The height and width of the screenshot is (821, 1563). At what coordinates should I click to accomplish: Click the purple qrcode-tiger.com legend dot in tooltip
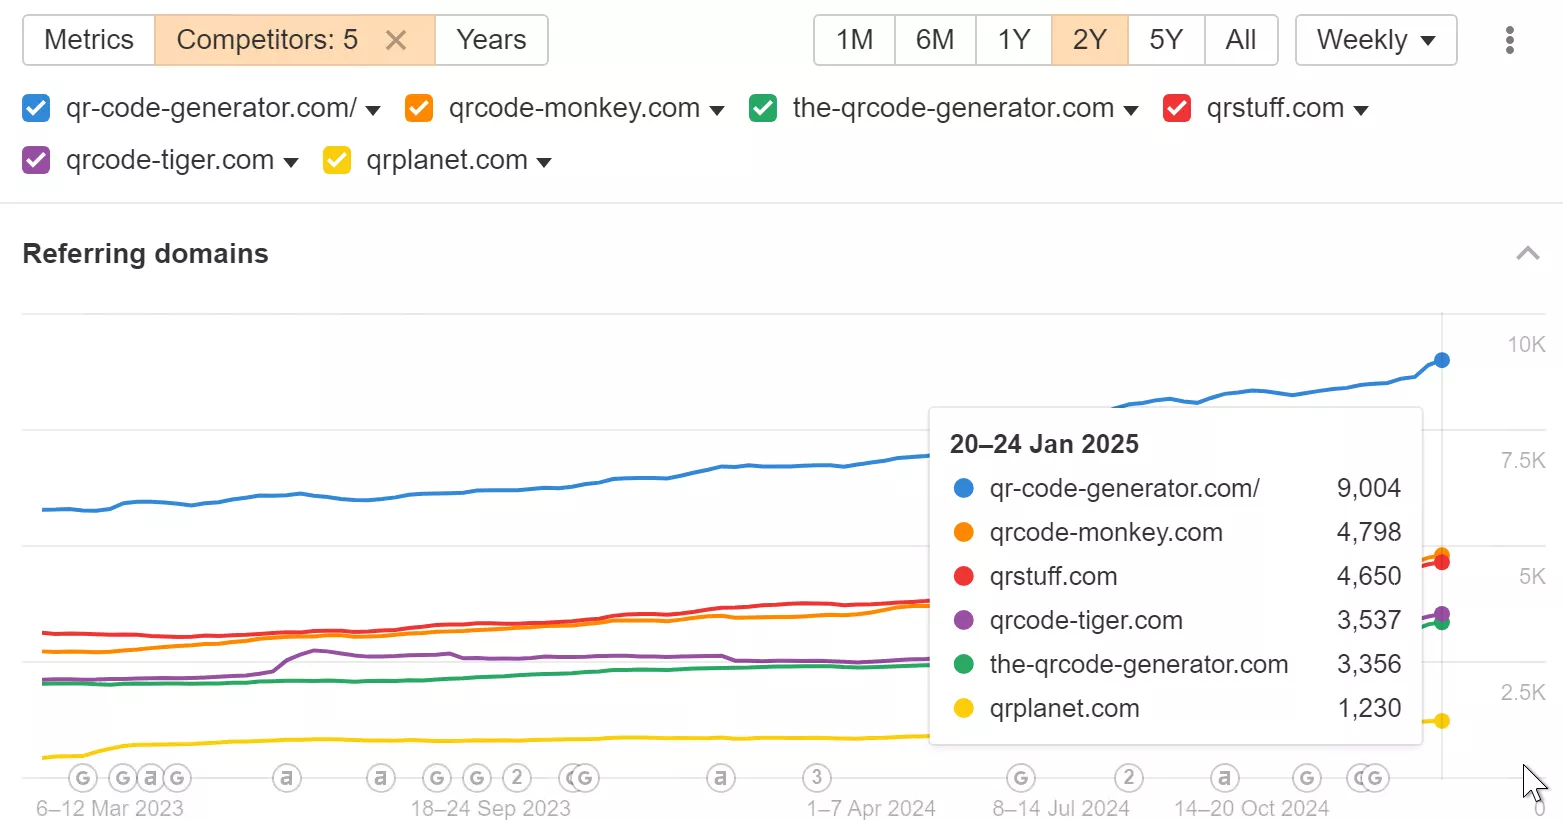coord(964,620)
